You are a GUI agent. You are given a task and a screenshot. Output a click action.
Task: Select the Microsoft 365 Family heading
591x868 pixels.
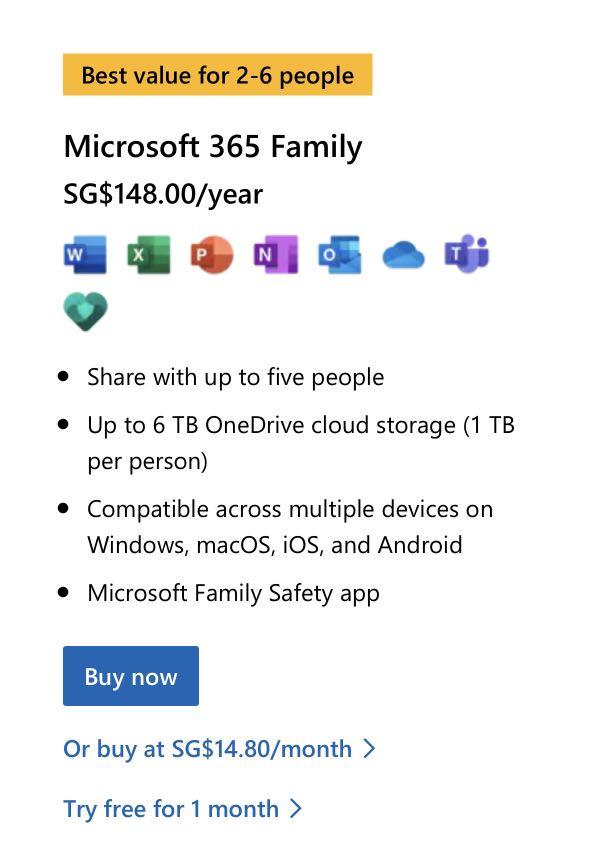coord(213,146)
